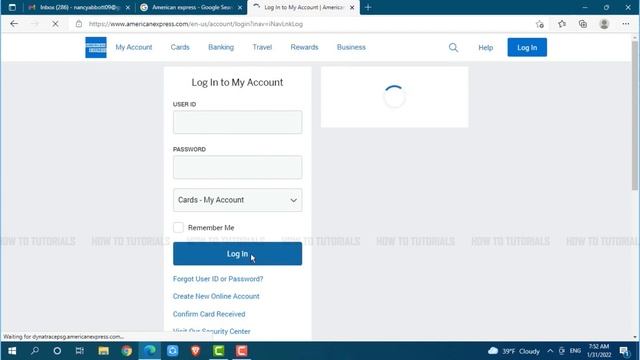Open the Edge settings and more menu
This screenshot has width=640, height=360.
626,24
